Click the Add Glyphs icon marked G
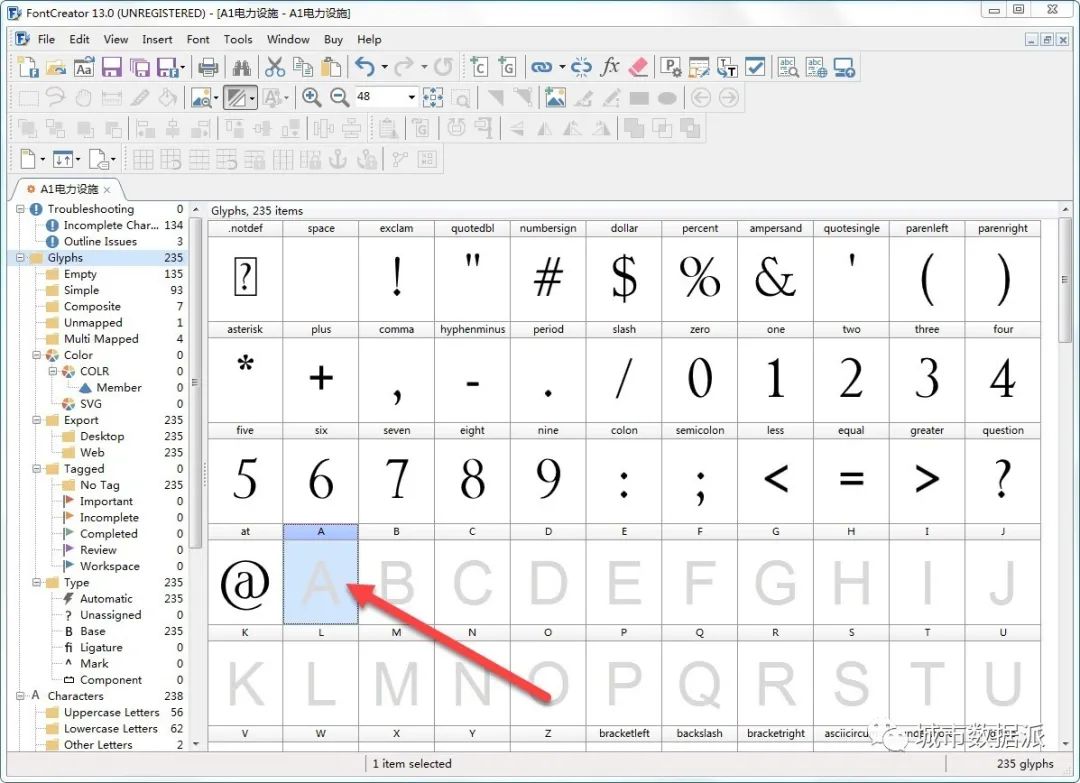The width and height of the screenshot is (1080, 783). coord(506,67)
